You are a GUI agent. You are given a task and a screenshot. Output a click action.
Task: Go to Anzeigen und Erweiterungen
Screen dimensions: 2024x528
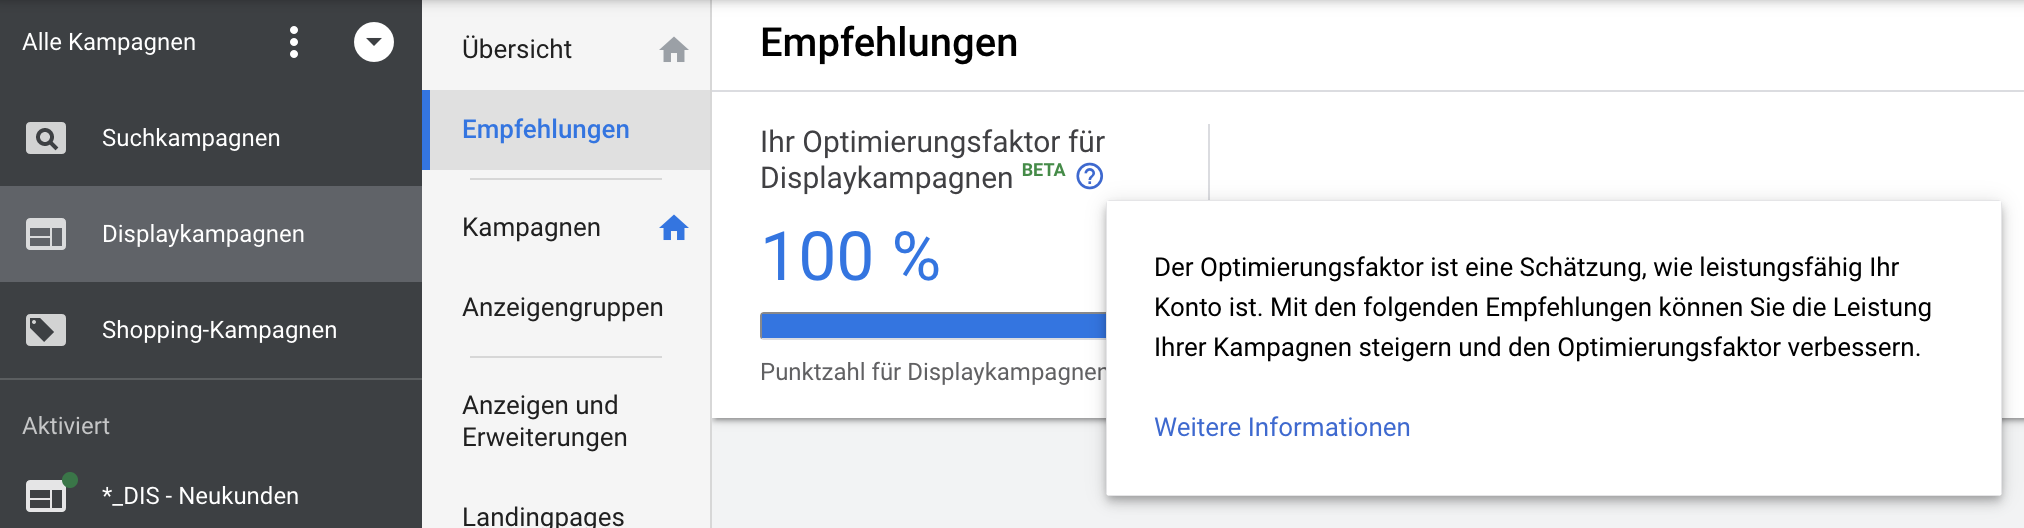(544, 421)
